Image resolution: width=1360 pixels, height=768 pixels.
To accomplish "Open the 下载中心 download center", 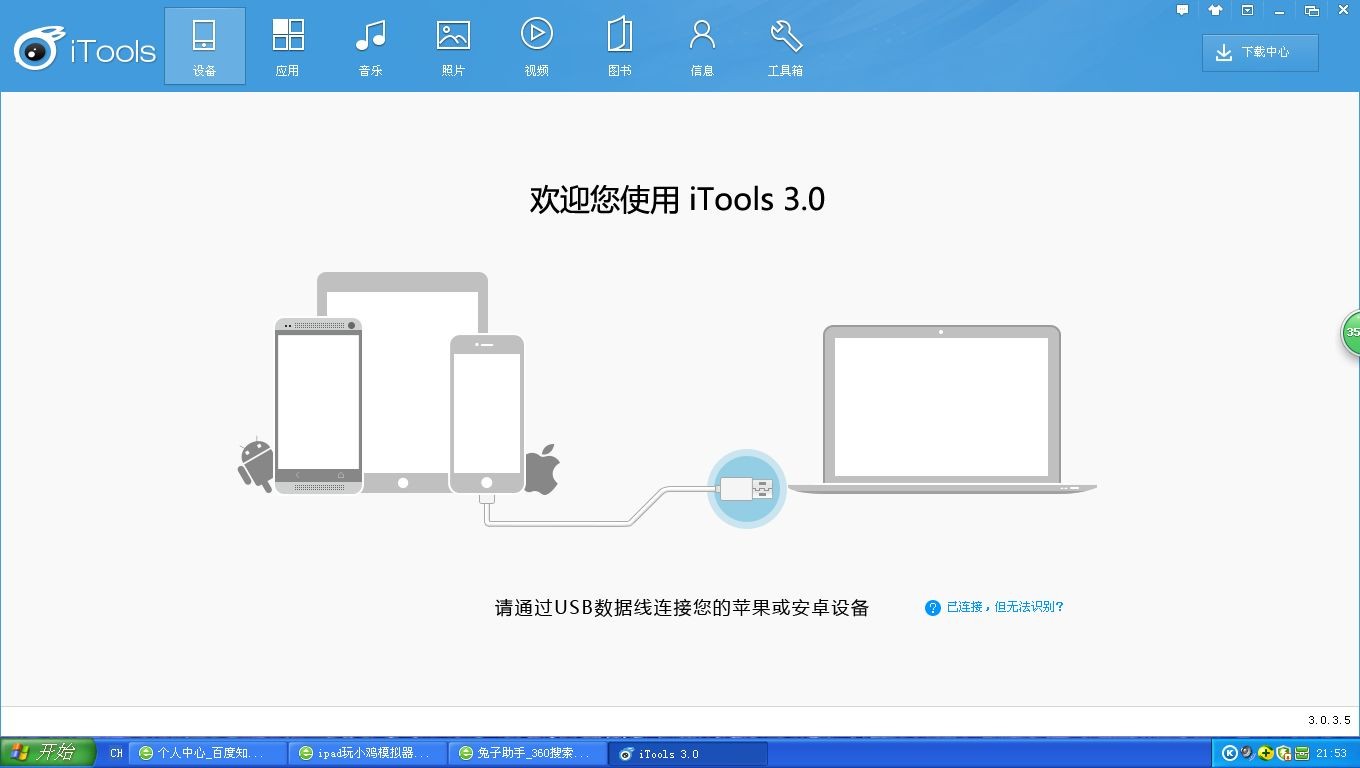I will (1260, 53).
